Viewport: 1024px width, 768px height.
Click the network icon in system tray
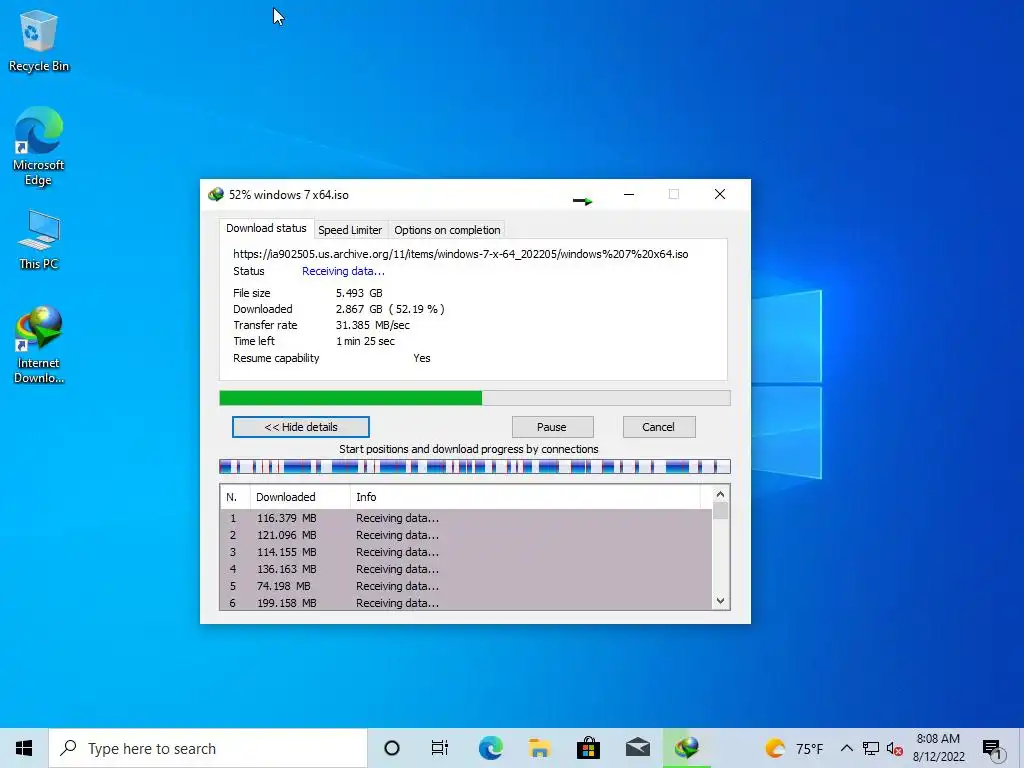coord(871,748)
